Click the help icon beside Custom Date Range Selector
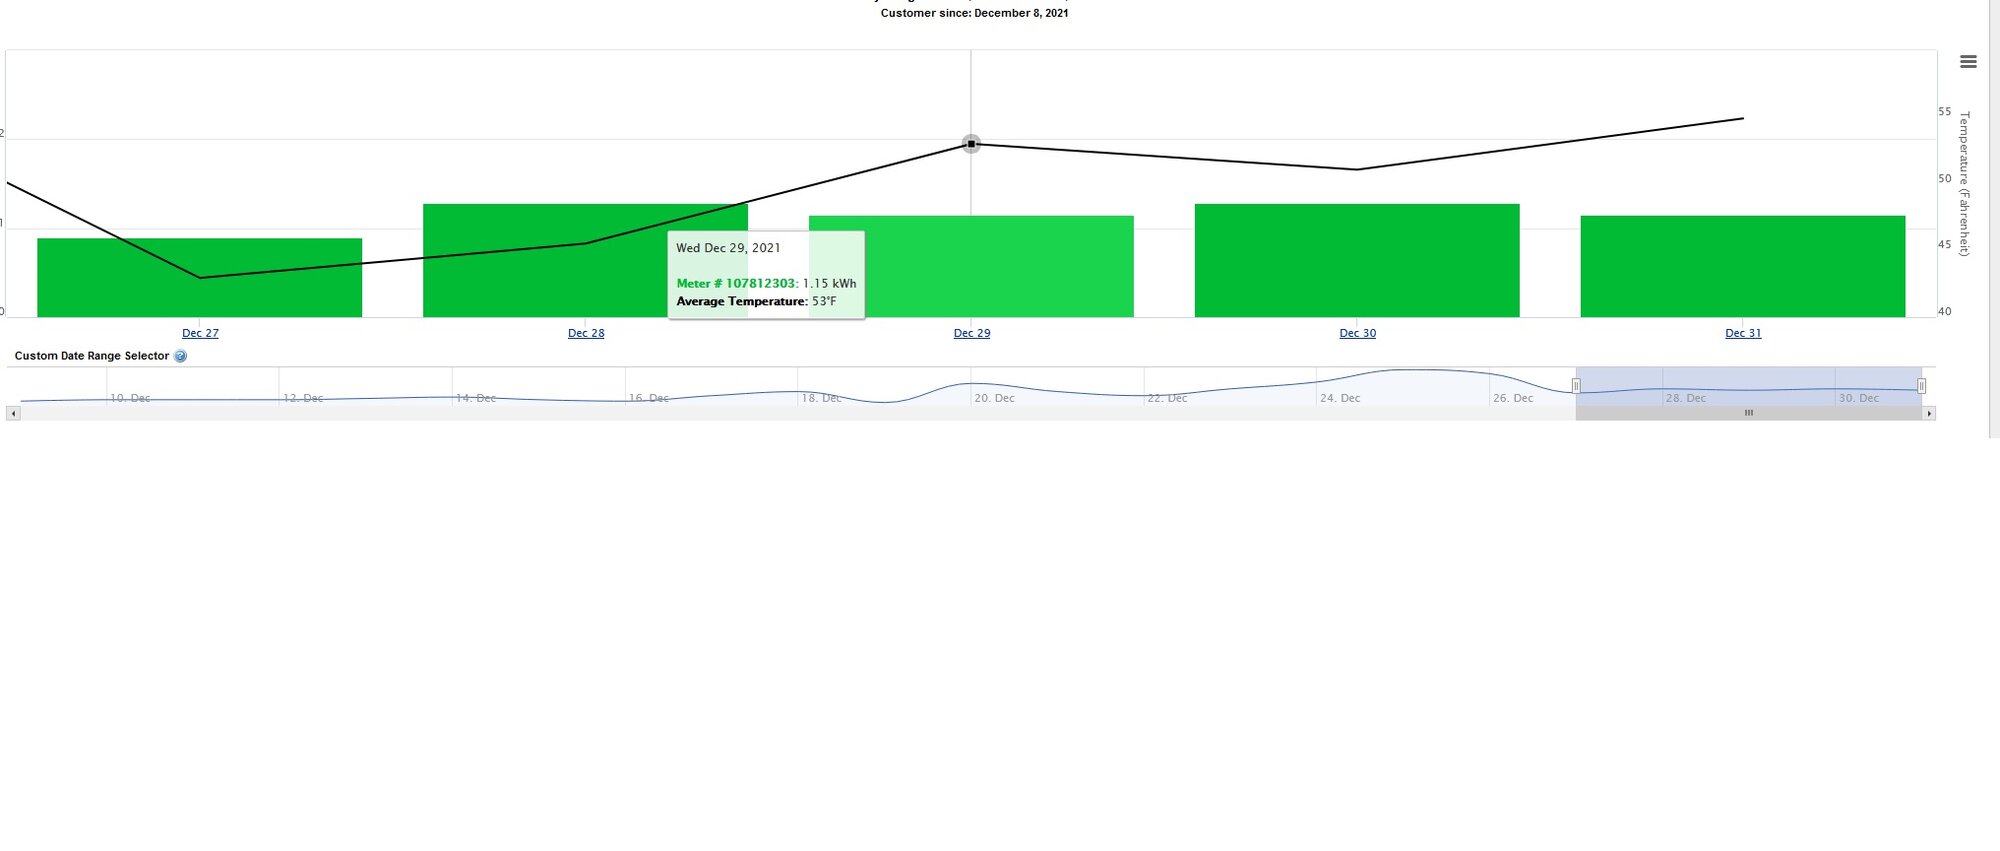The width and height of the screenshot is (2000, 851). click(180, 356)
